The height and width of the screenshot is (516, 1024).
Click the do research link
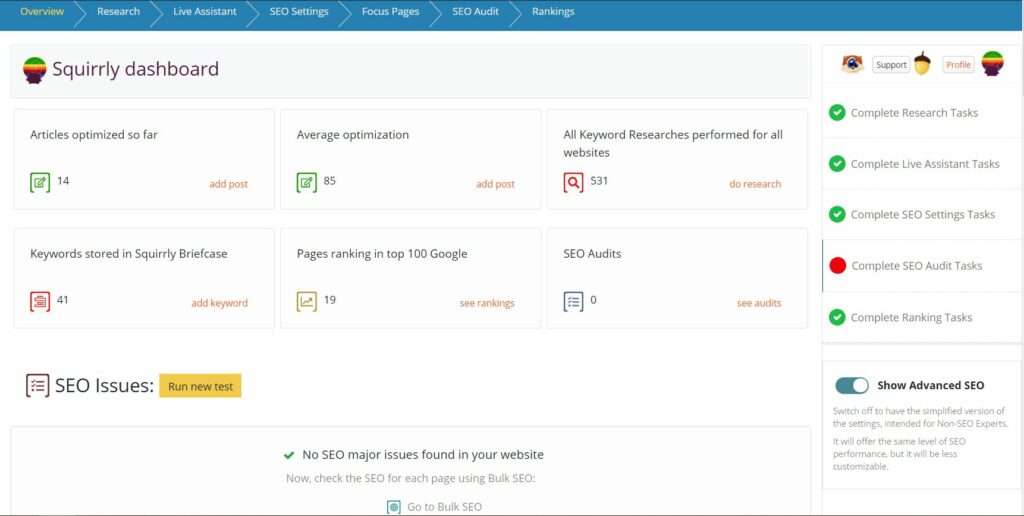point(755,184)
